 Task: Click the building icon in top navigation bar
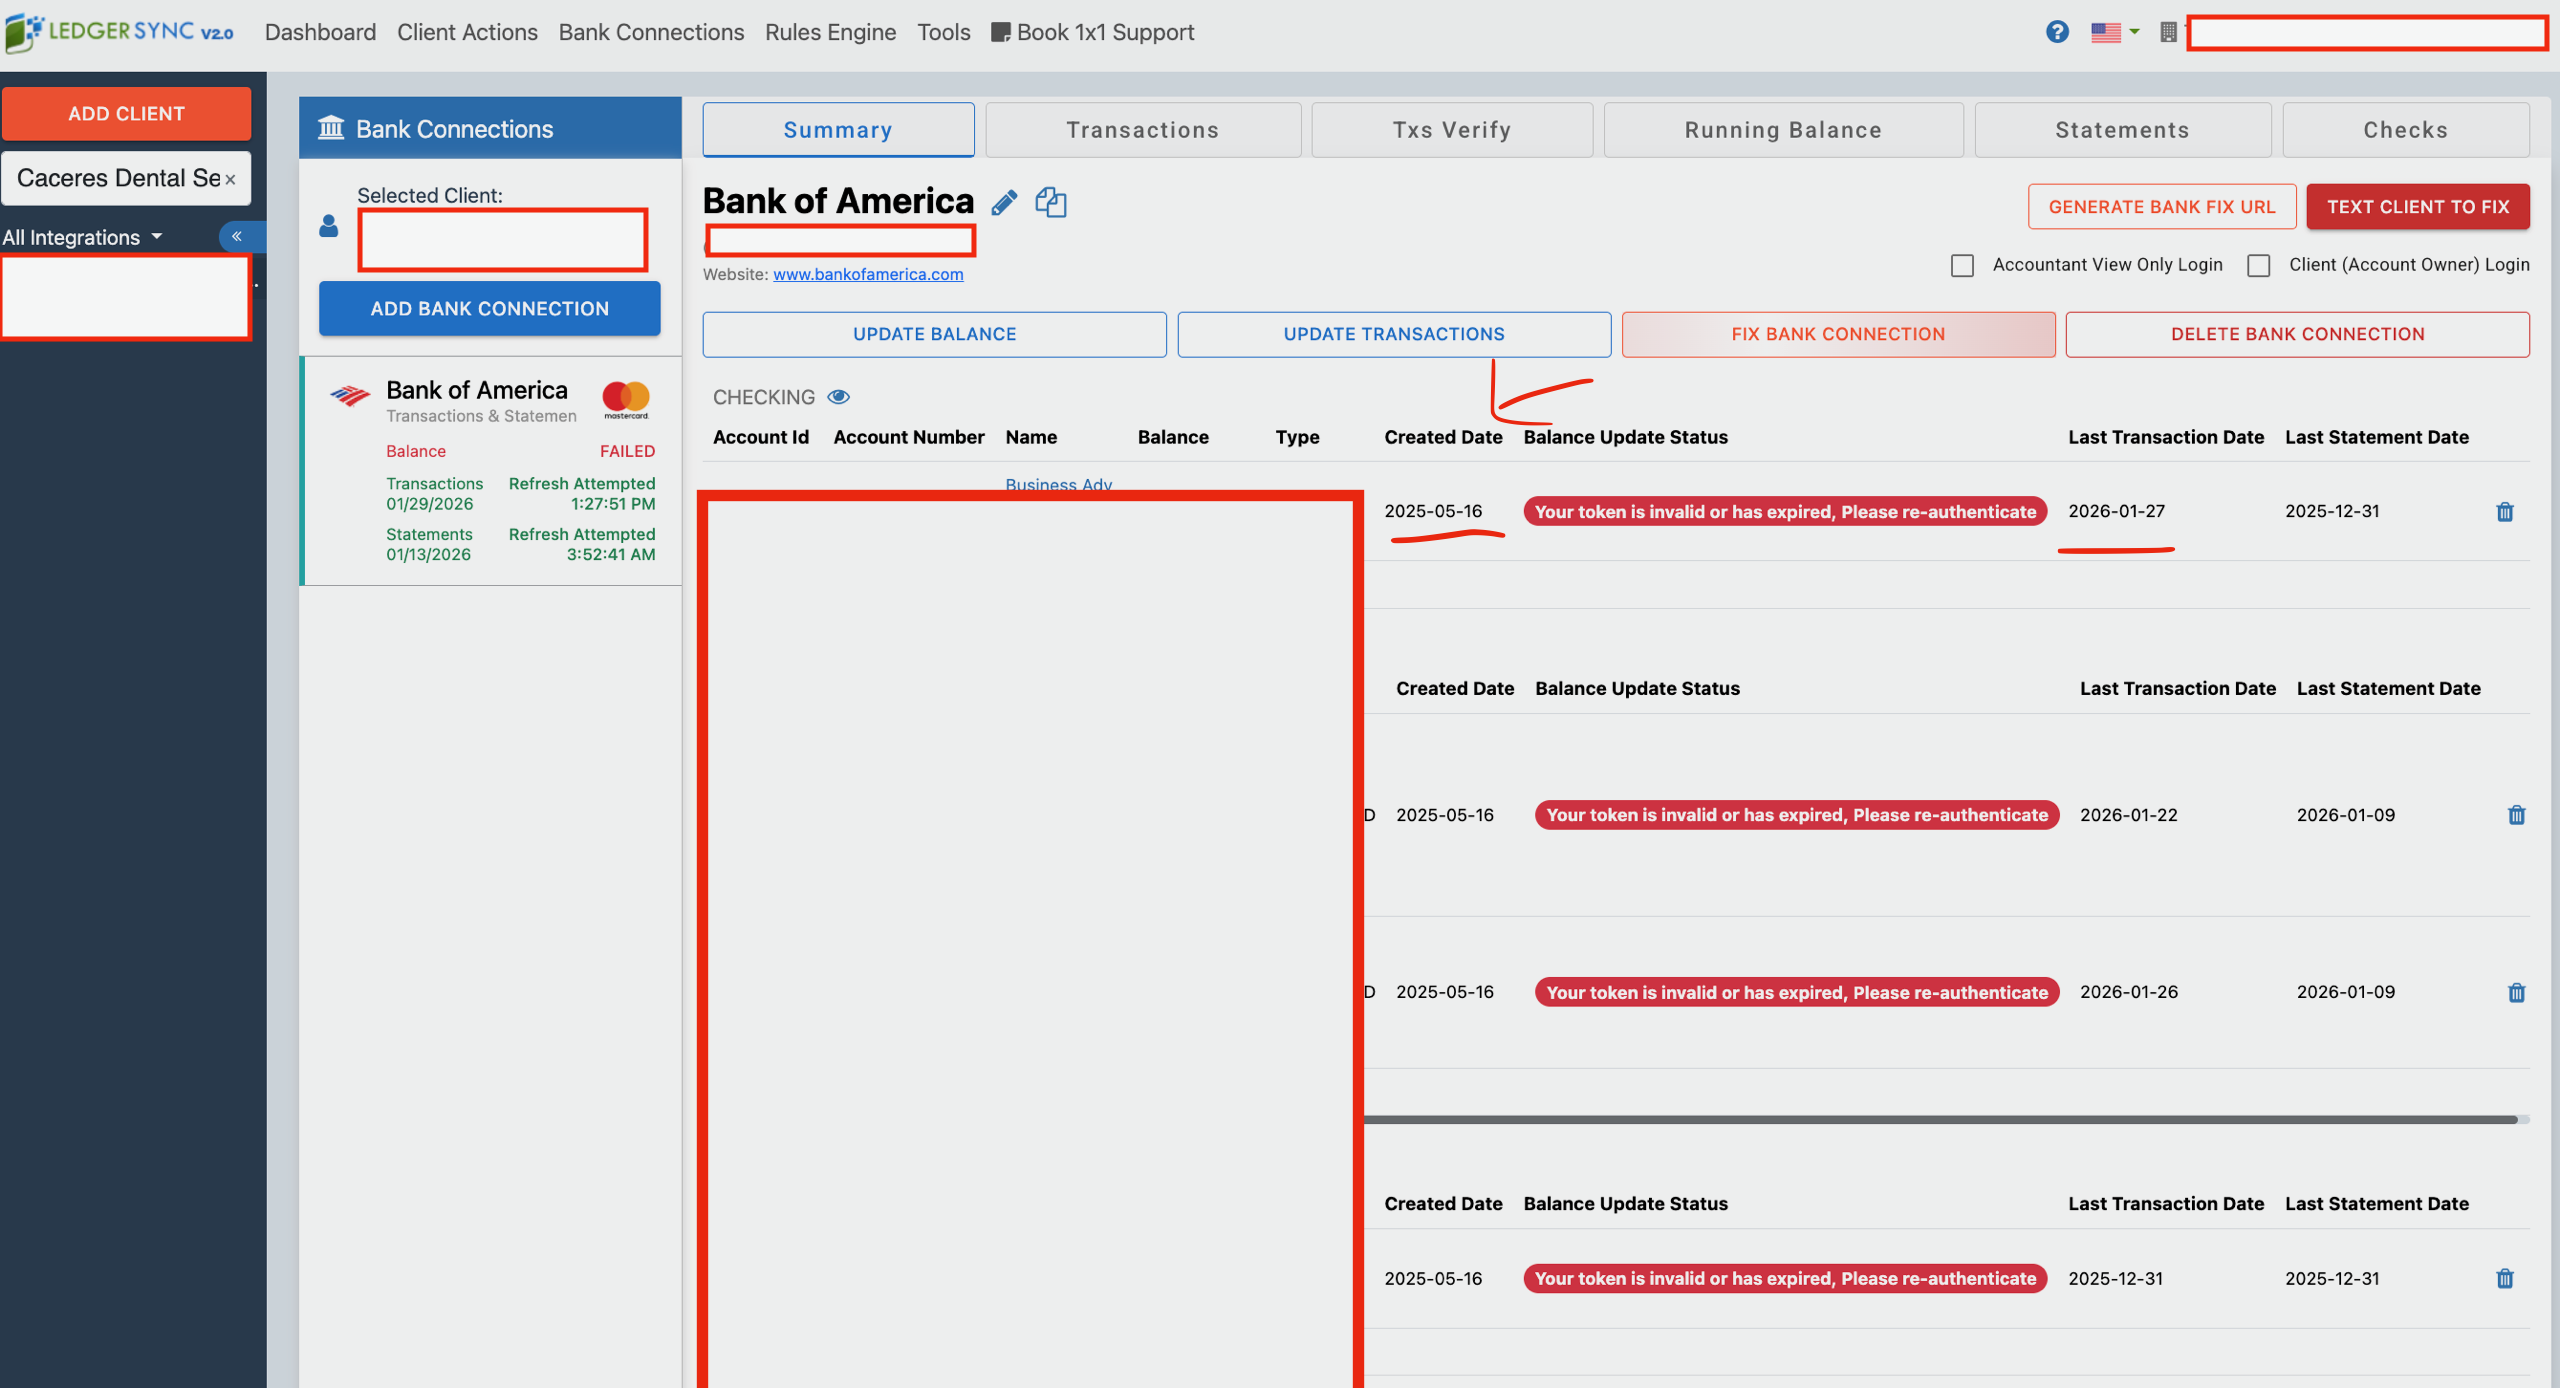2167,32
